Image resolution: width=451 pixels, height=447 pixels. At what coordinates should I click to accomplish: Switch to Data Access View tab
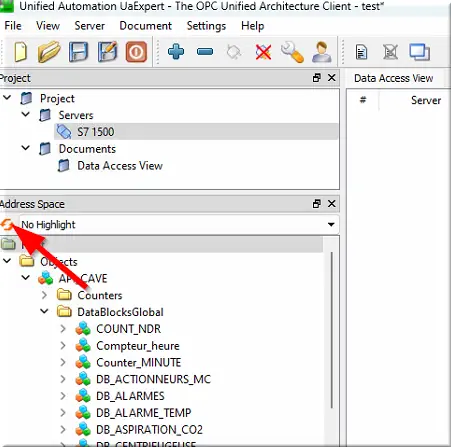point(394,78)
